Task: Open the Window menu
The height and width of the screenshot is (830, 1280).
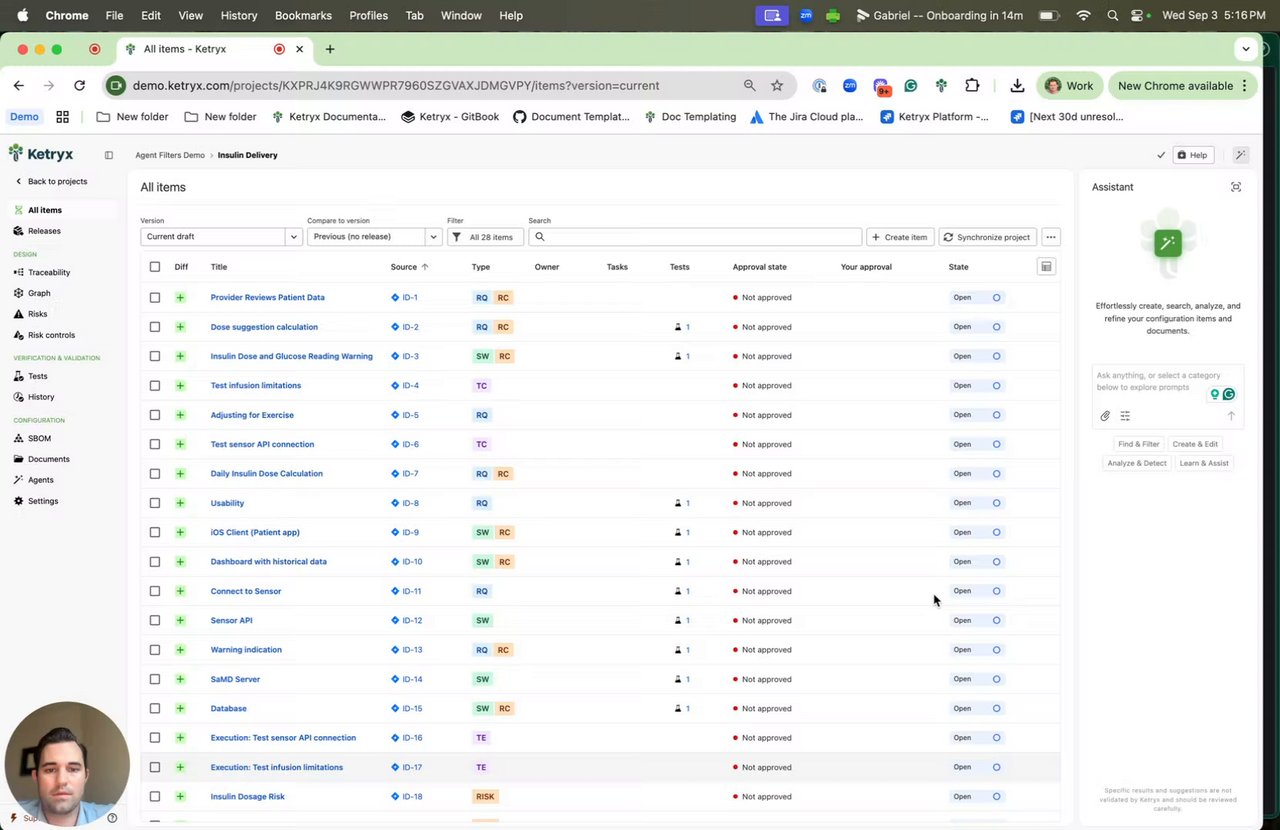Action: click(461, 15)
